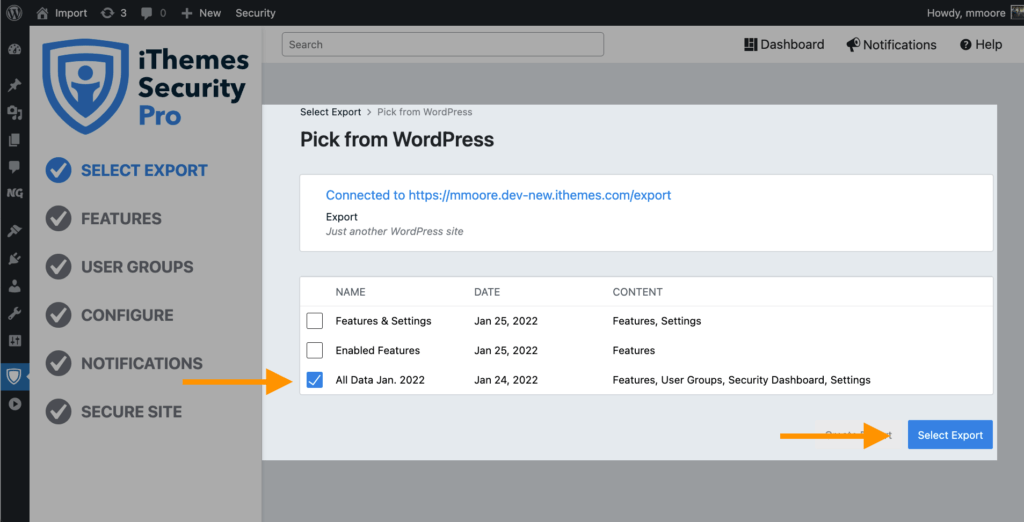
Task: Check the Enabled Features export checkbox
Action: (315, 350)
